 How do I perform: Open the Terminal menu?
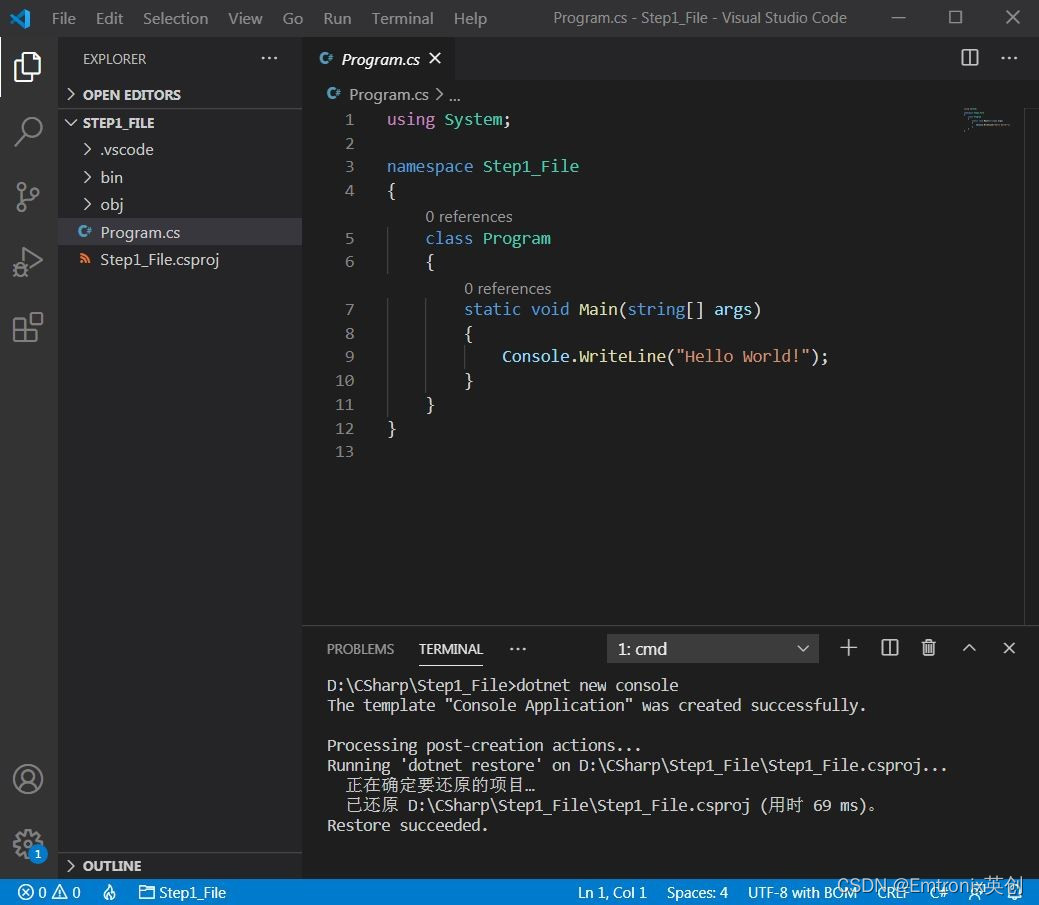402,18
